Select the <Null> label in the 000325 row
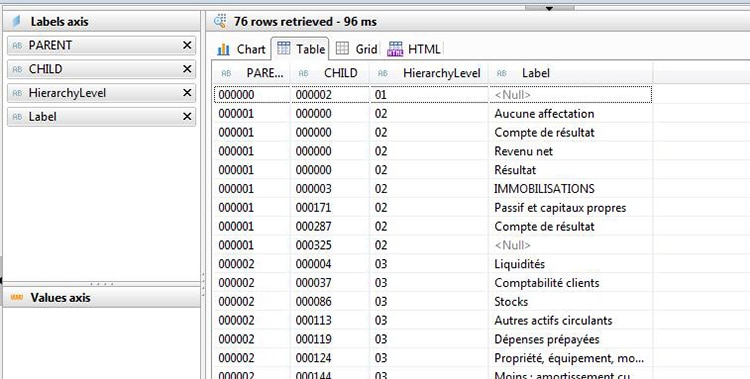This screenshot has width=750, height=379. coord(570,245)
